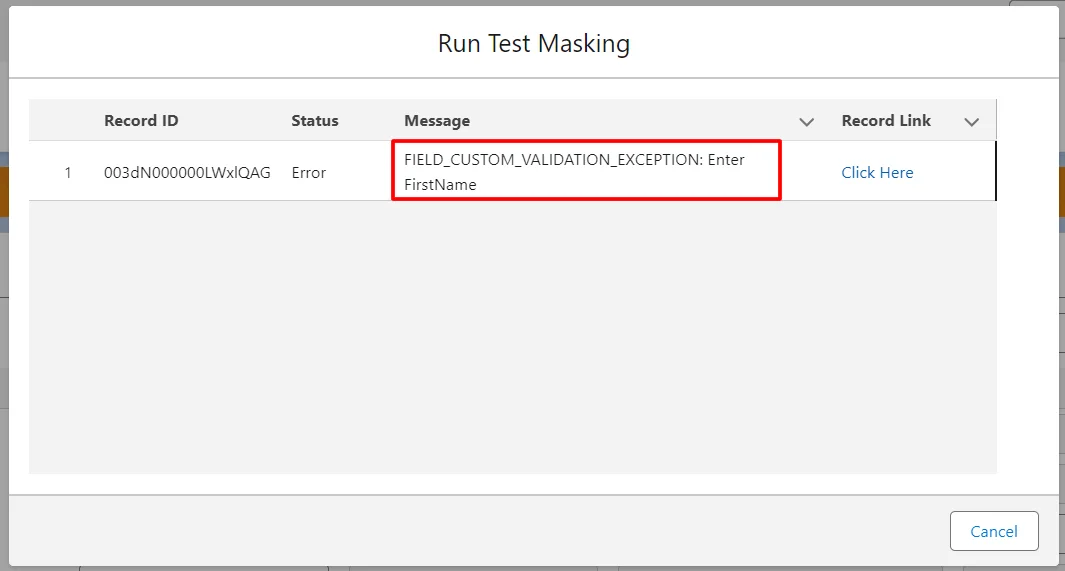Open the Click Here record link
The height and width of the screenshot is (571, 1065).
pyautogui.click(x=877, y=172)
